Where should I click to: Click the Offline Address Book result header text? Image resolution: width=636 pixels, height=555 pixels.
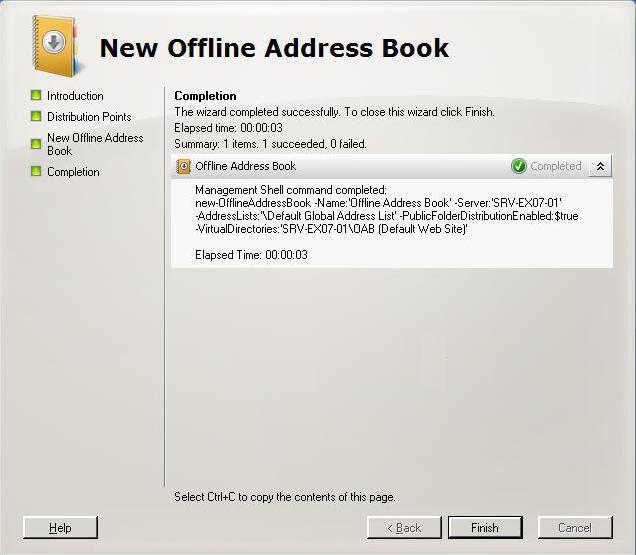click(246, 166)
